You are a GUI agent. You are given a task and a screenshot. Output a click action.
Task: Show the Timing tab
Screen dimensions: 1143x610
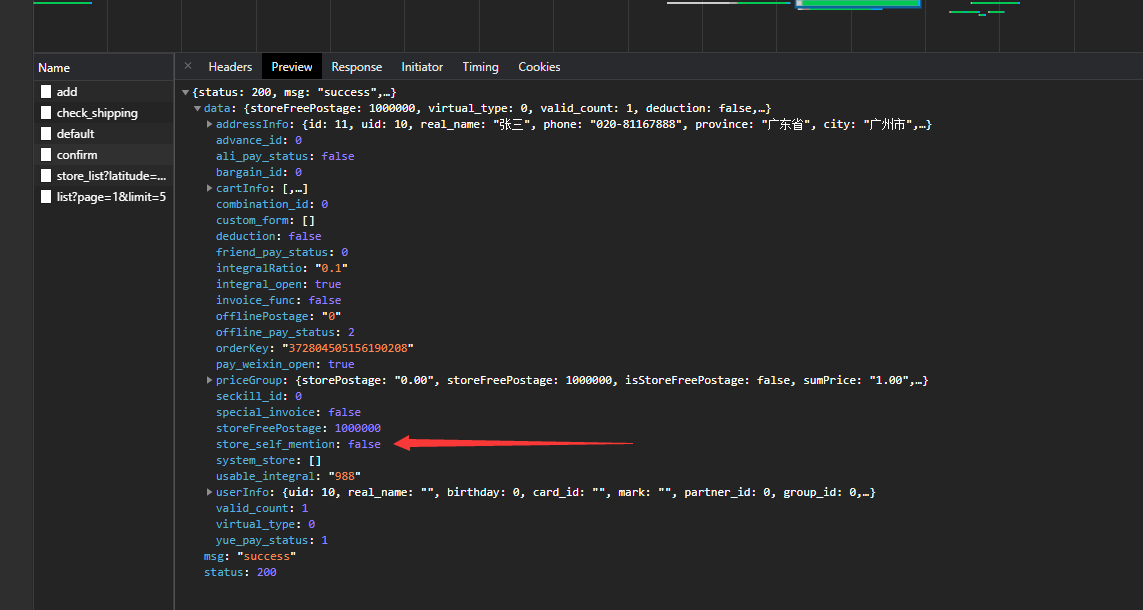(x=480, y=67)
